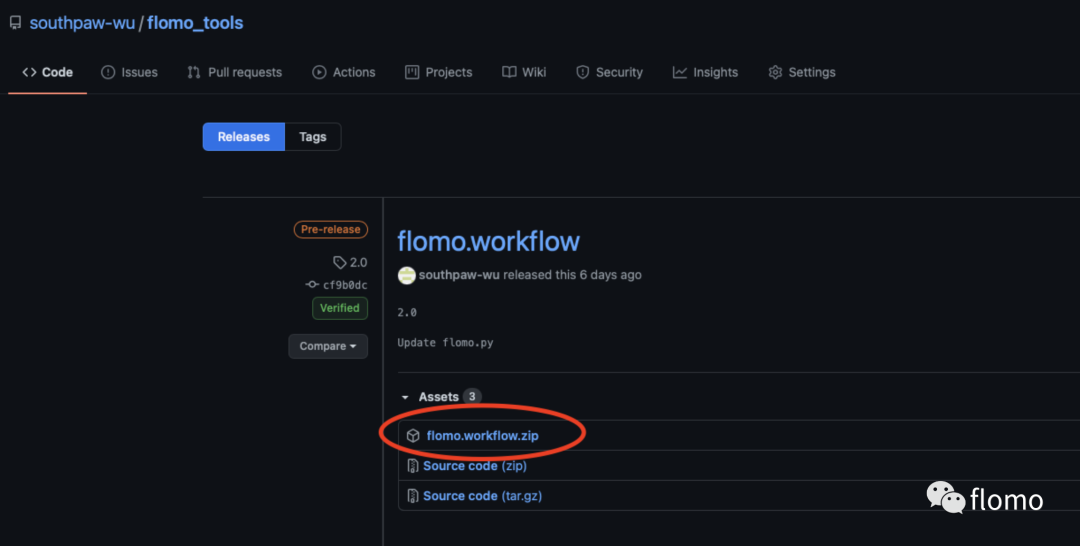
Task: Click the Pre-release badge
Action: pyautogui.click(x=331, y=229)
